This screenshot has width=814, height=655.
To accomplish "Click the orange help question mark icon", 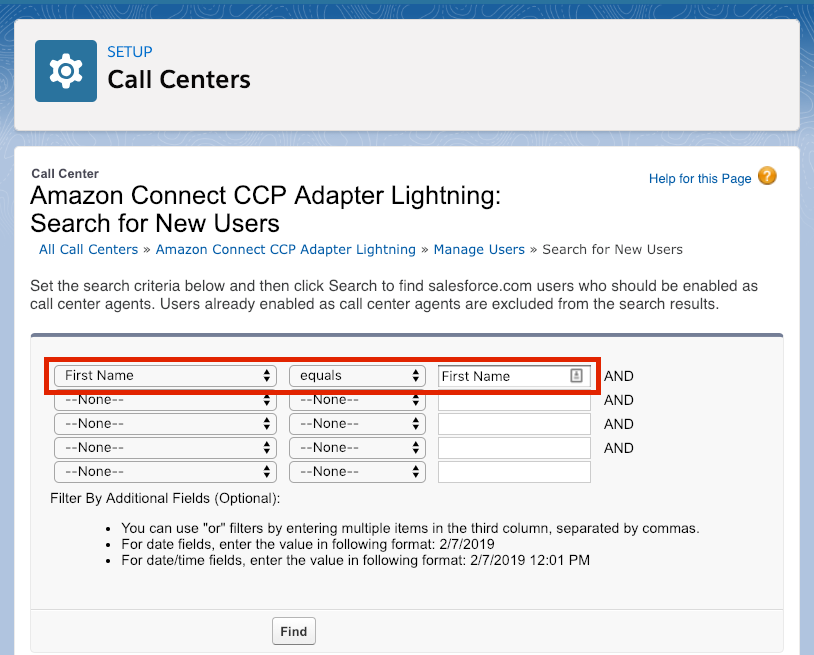I will (x=767, y=176).
